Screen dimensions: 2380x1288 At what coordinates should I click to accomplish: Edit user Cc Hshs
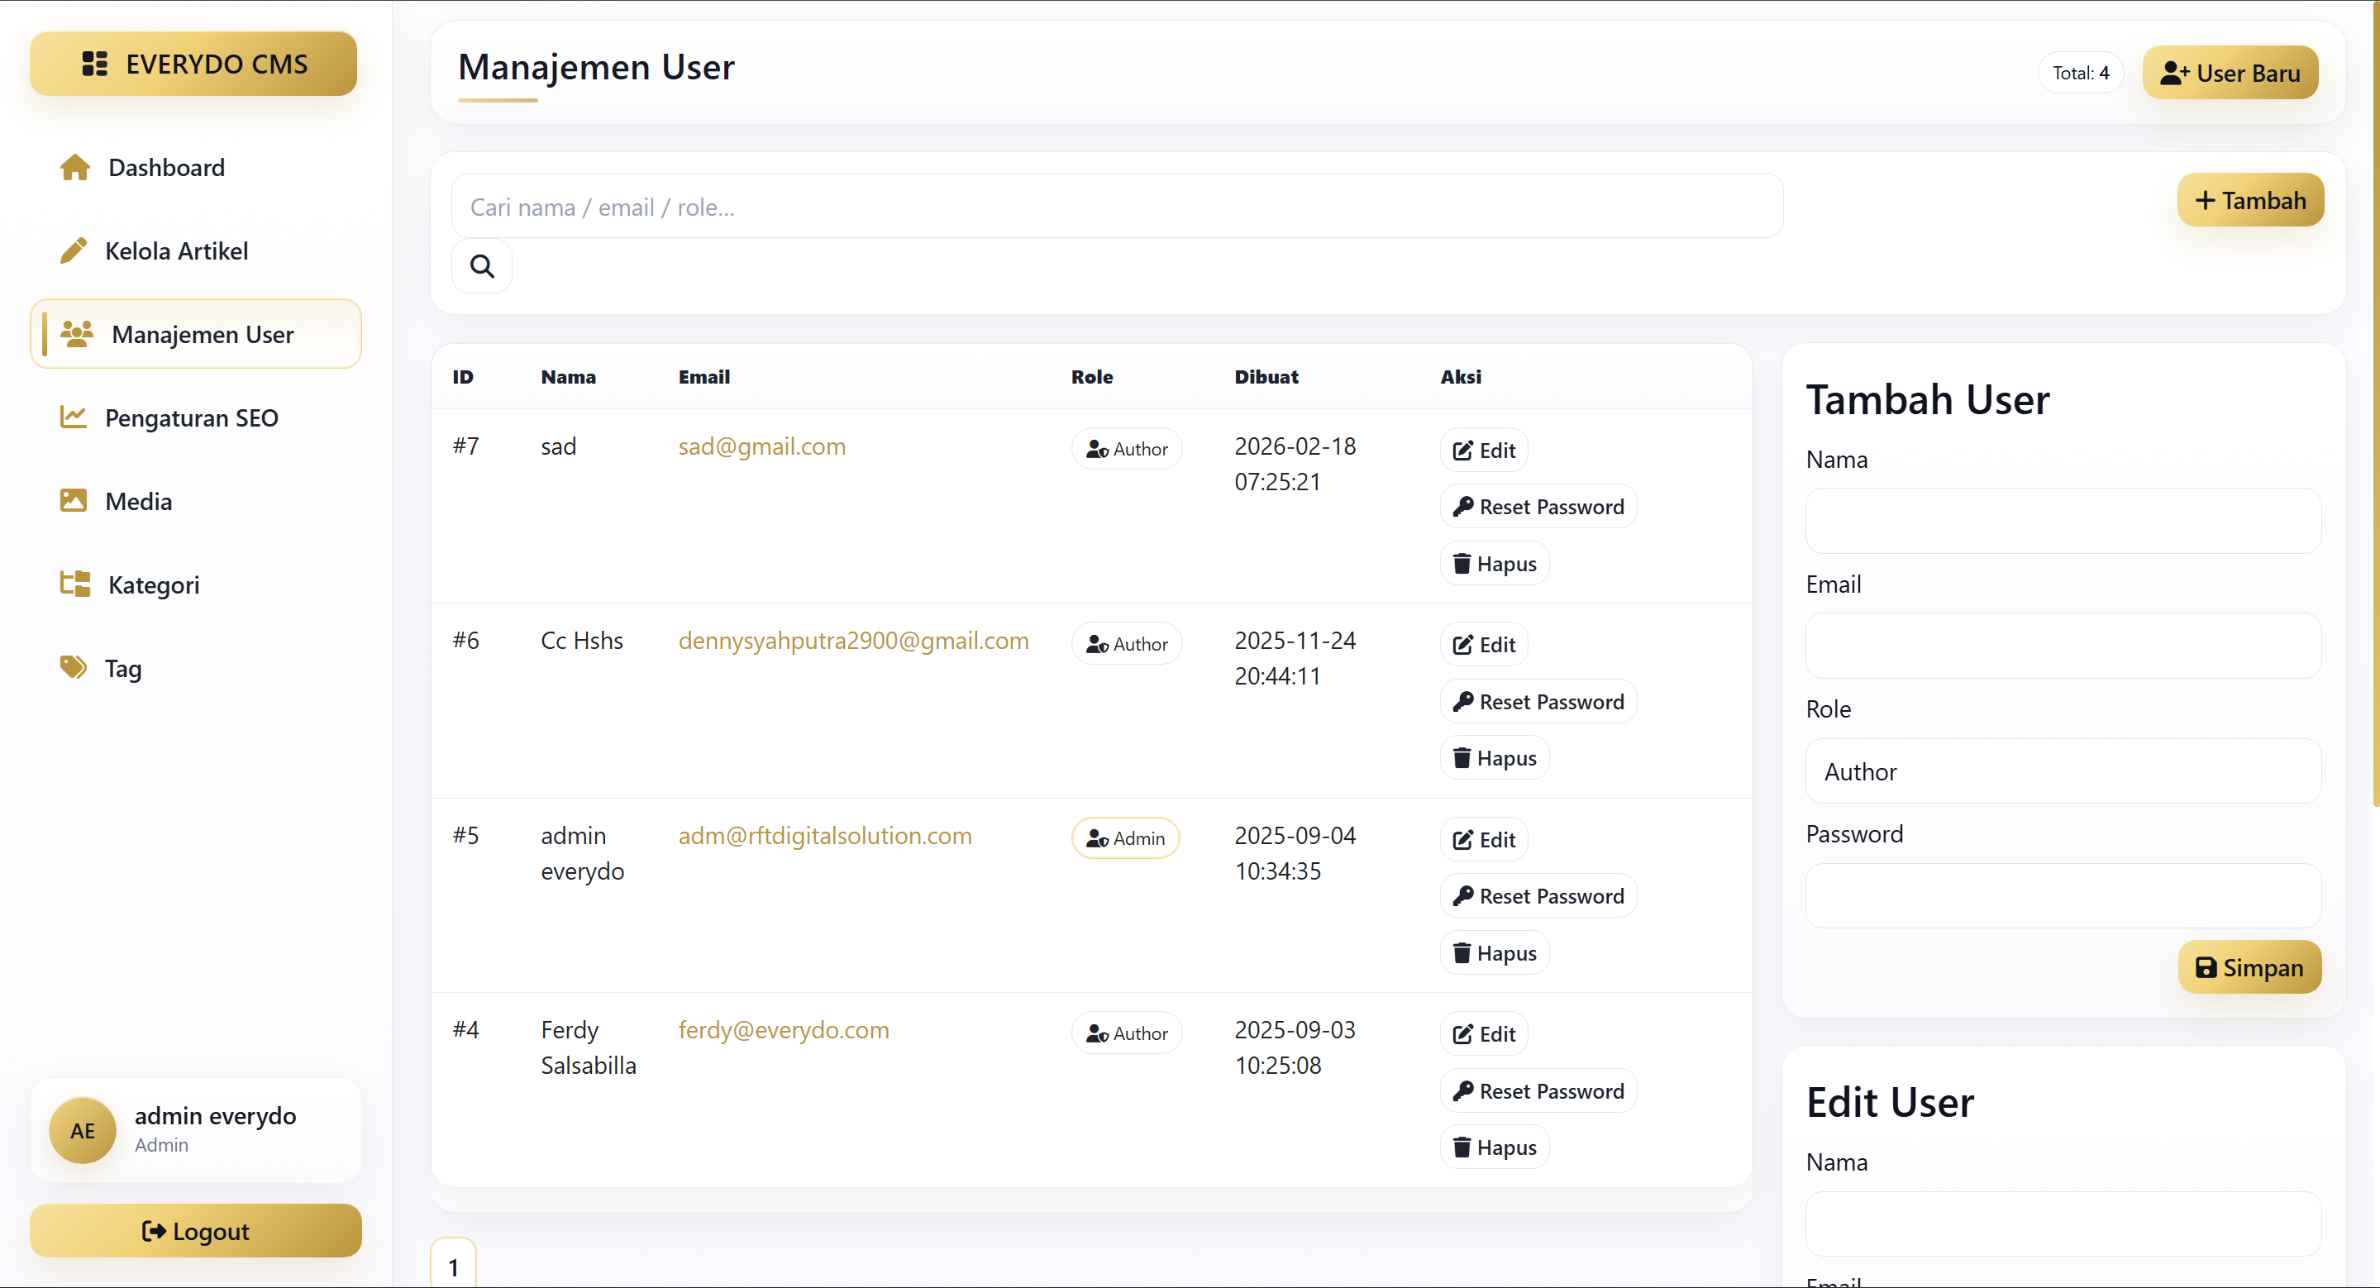pos(1484,645)
